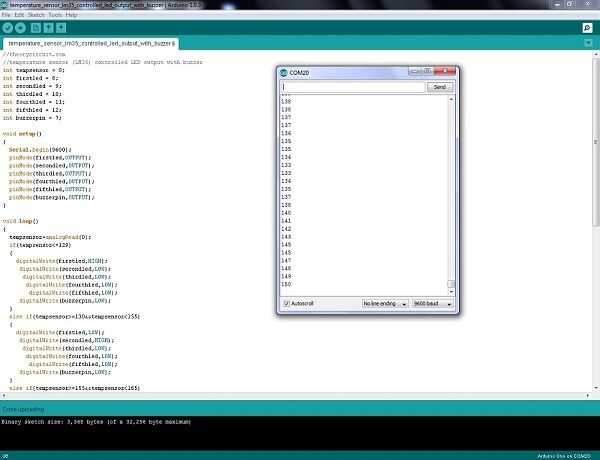Toggle the Autoscroll checkbox
Image resolution: width=600 pixels, height=460 pixels.
tap(286, 303)
